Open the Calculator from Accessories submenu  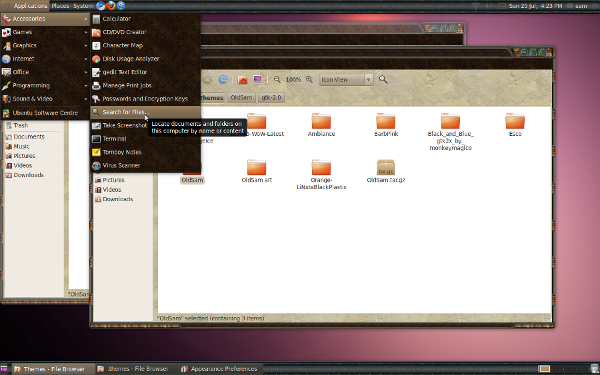point(145,18)
